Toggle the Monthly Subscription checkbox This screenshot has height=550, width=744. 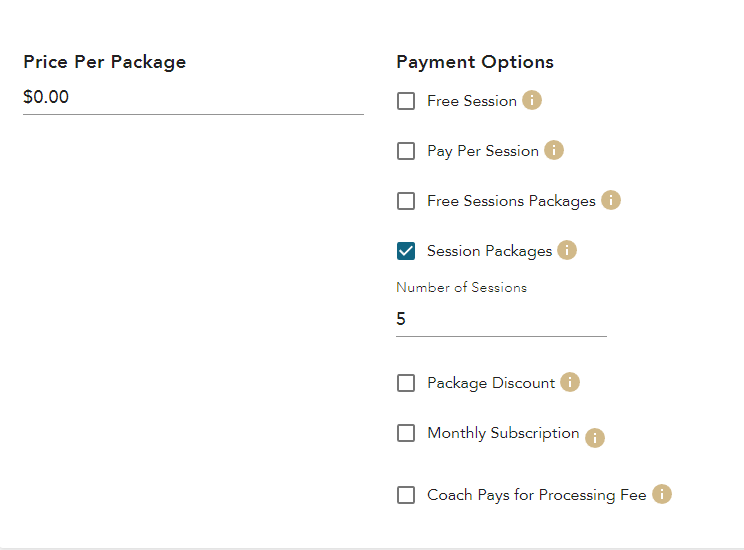[x=406, y=433]
